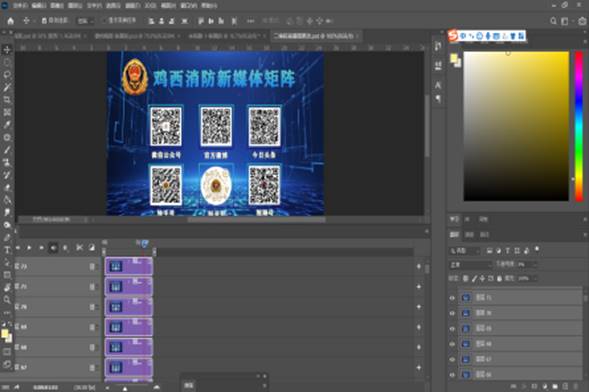The image size is (589, 392).
Task: Select the Hand tool
Action: click(7, 288)
